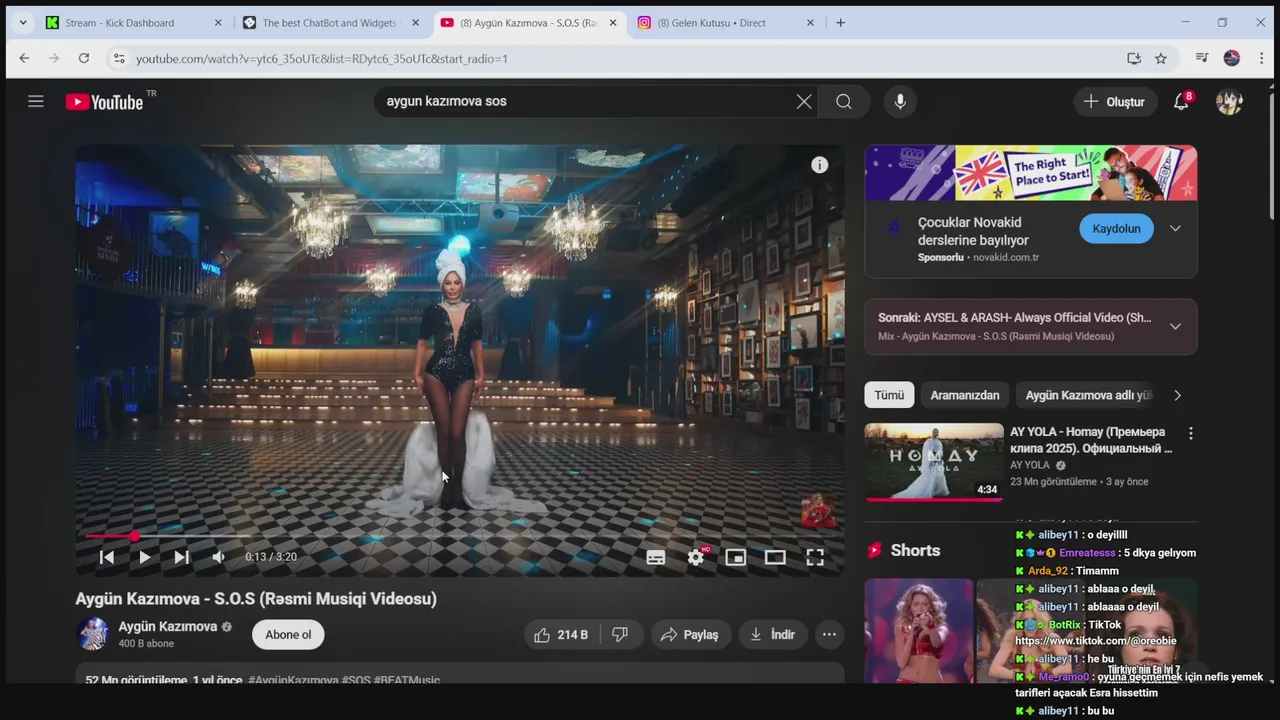
Task: Open the HOMAY video thumbnail
Action: [934, 461]
